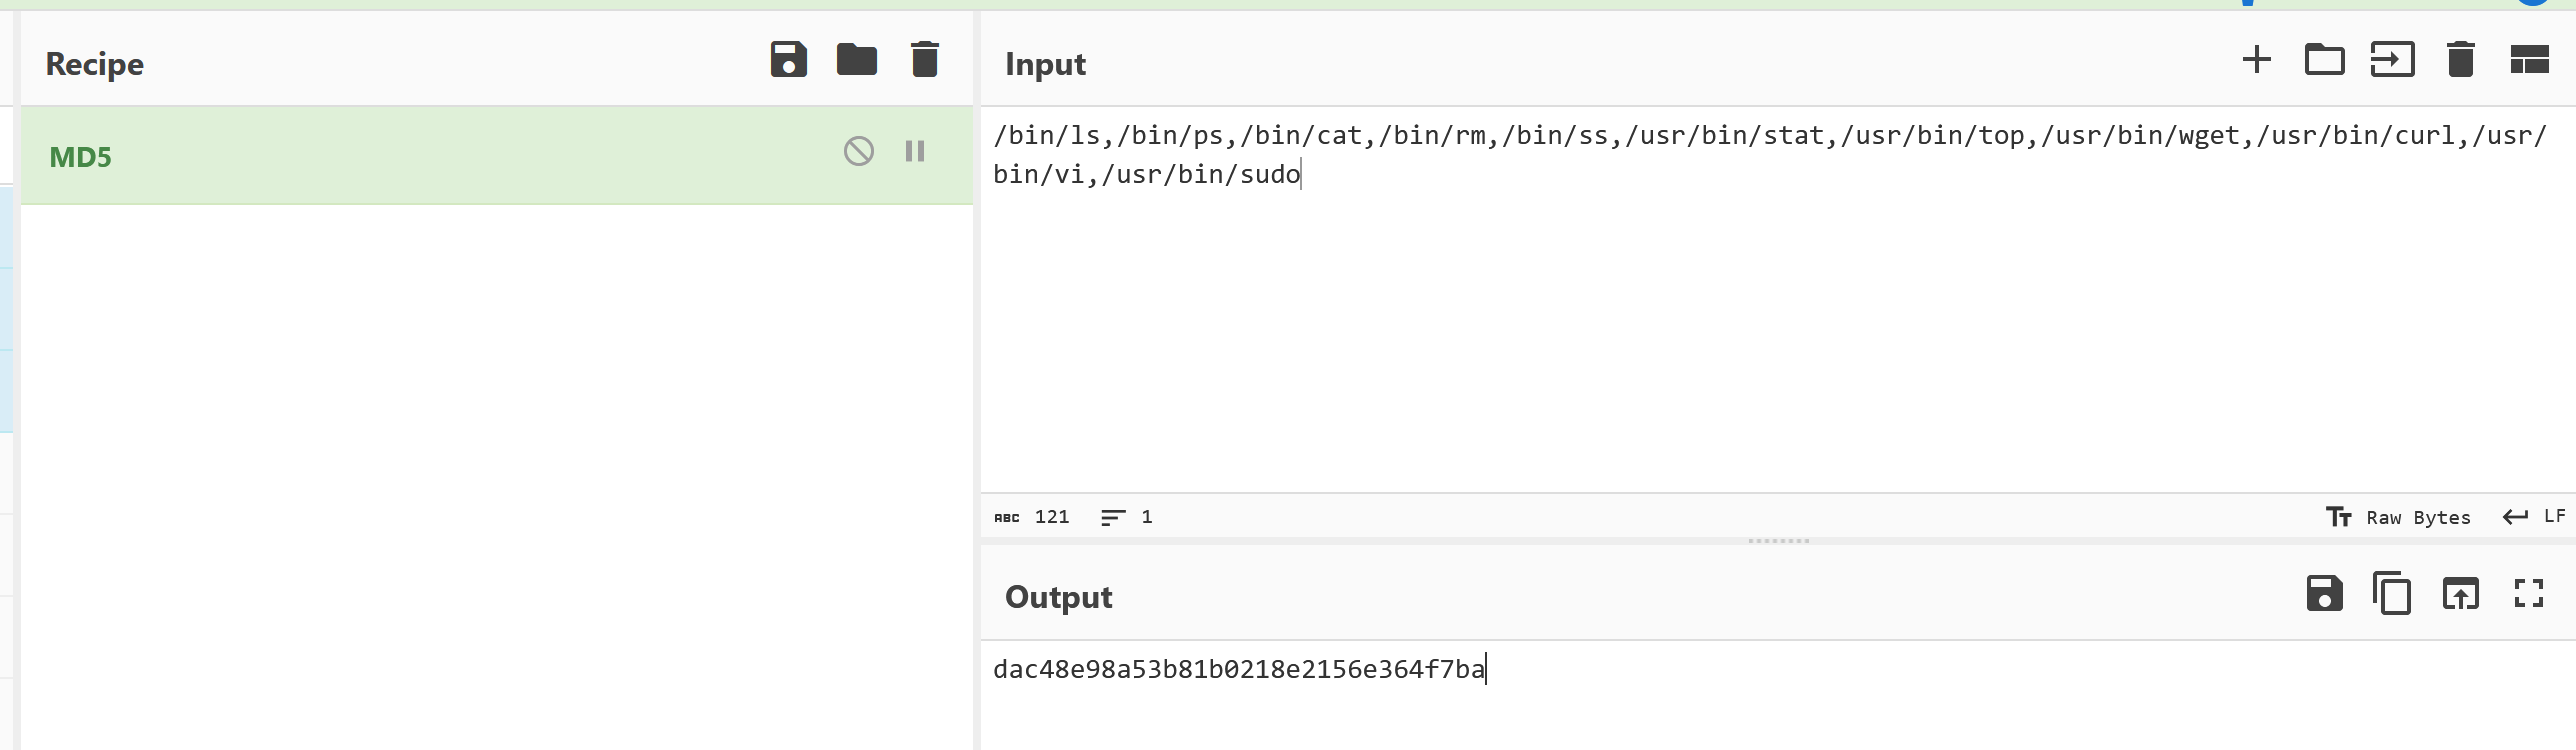Save output to file
Viewport: 2576px width, 750px height.
click(2324, 594)
